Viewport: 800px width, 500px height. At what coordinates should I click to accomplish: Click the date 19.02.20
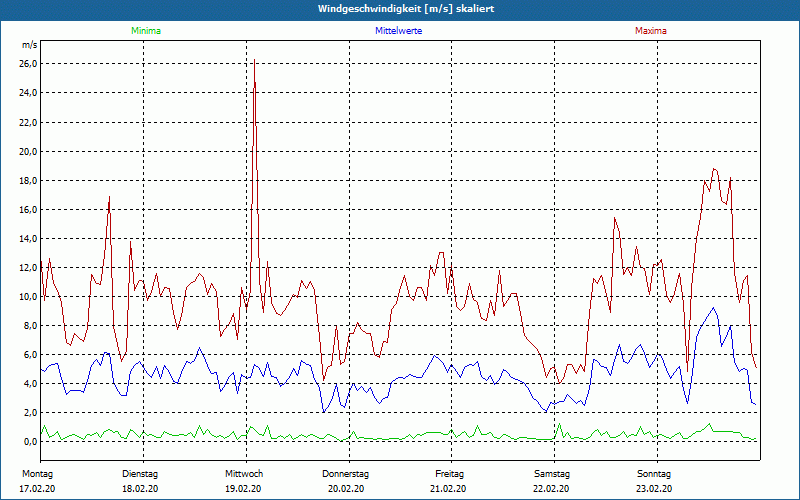(x=243, y=489)
